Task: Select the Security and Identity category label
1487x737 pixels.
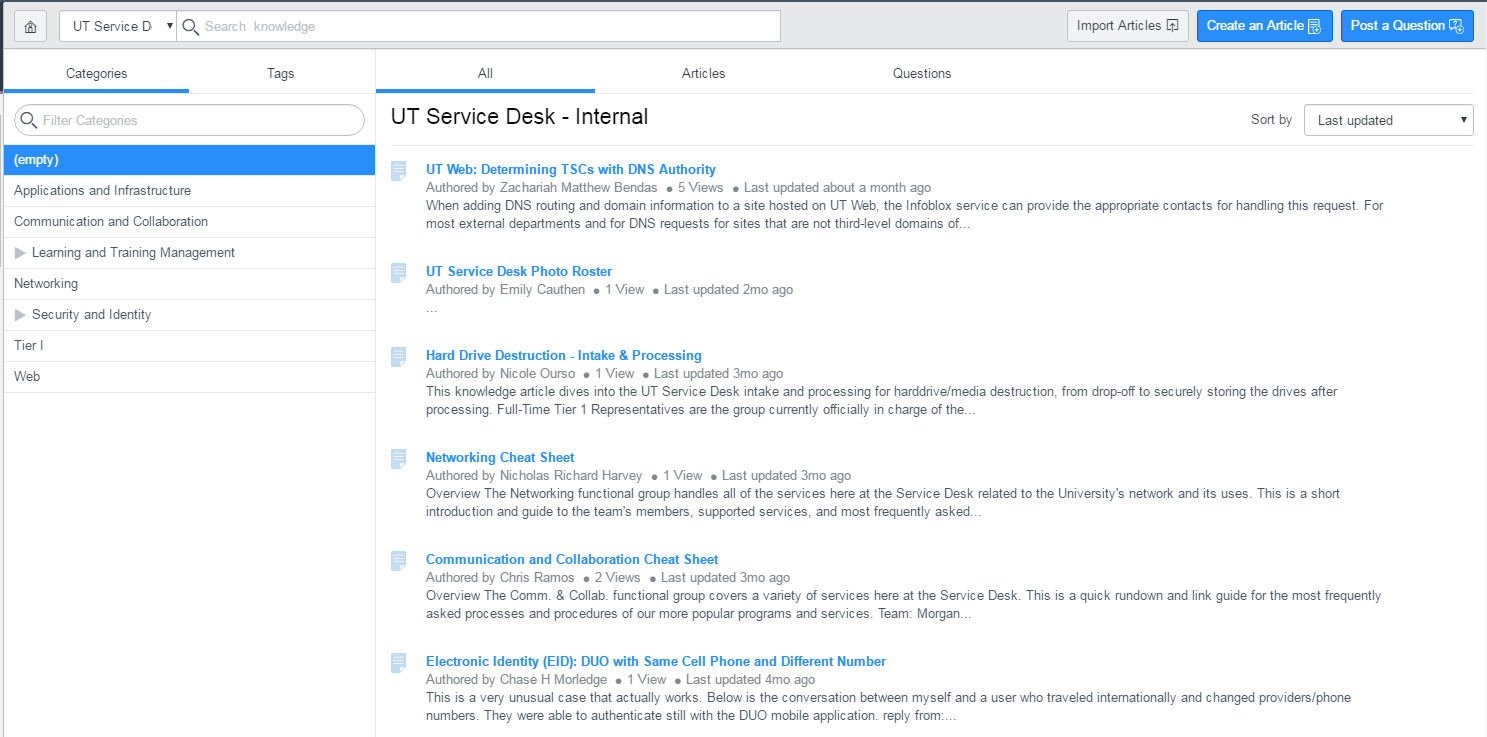Action: point(91,315)
